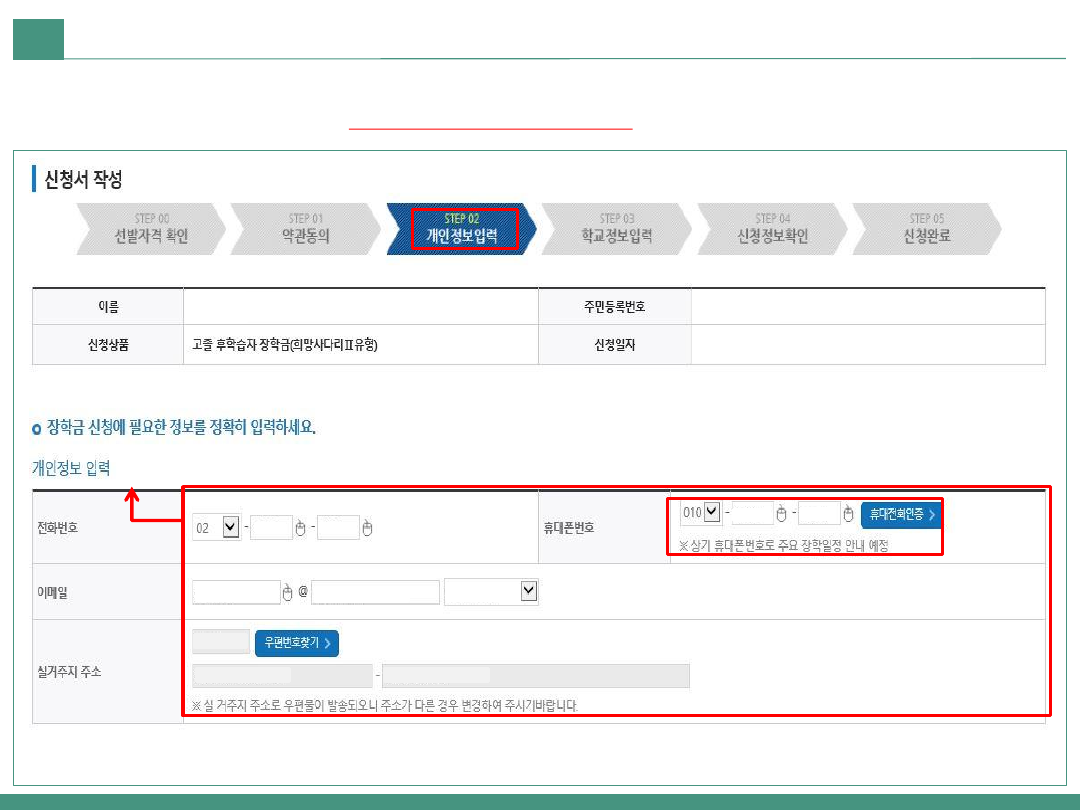This screenshot has height=810, width=1080.
Task: Open the 02 area code dropdown
Action: [230, 527]
